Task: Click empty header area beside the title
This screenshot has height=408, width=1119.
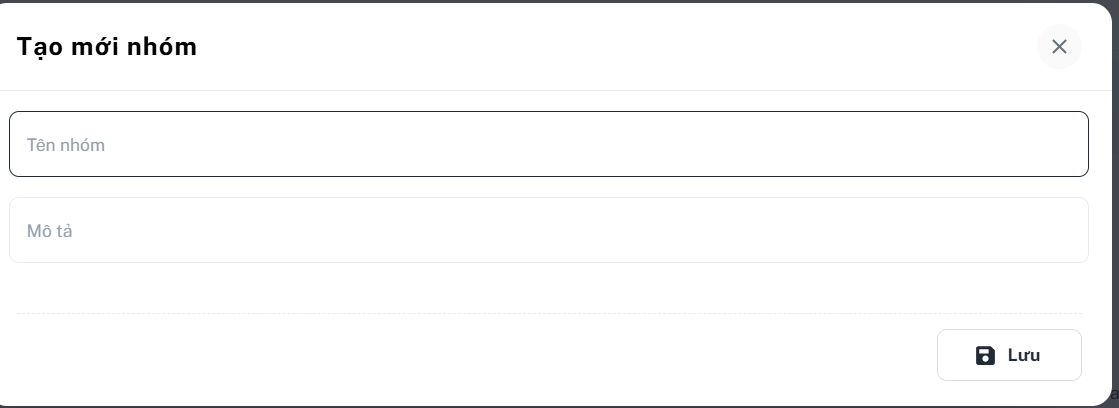Action: point(600,47)
